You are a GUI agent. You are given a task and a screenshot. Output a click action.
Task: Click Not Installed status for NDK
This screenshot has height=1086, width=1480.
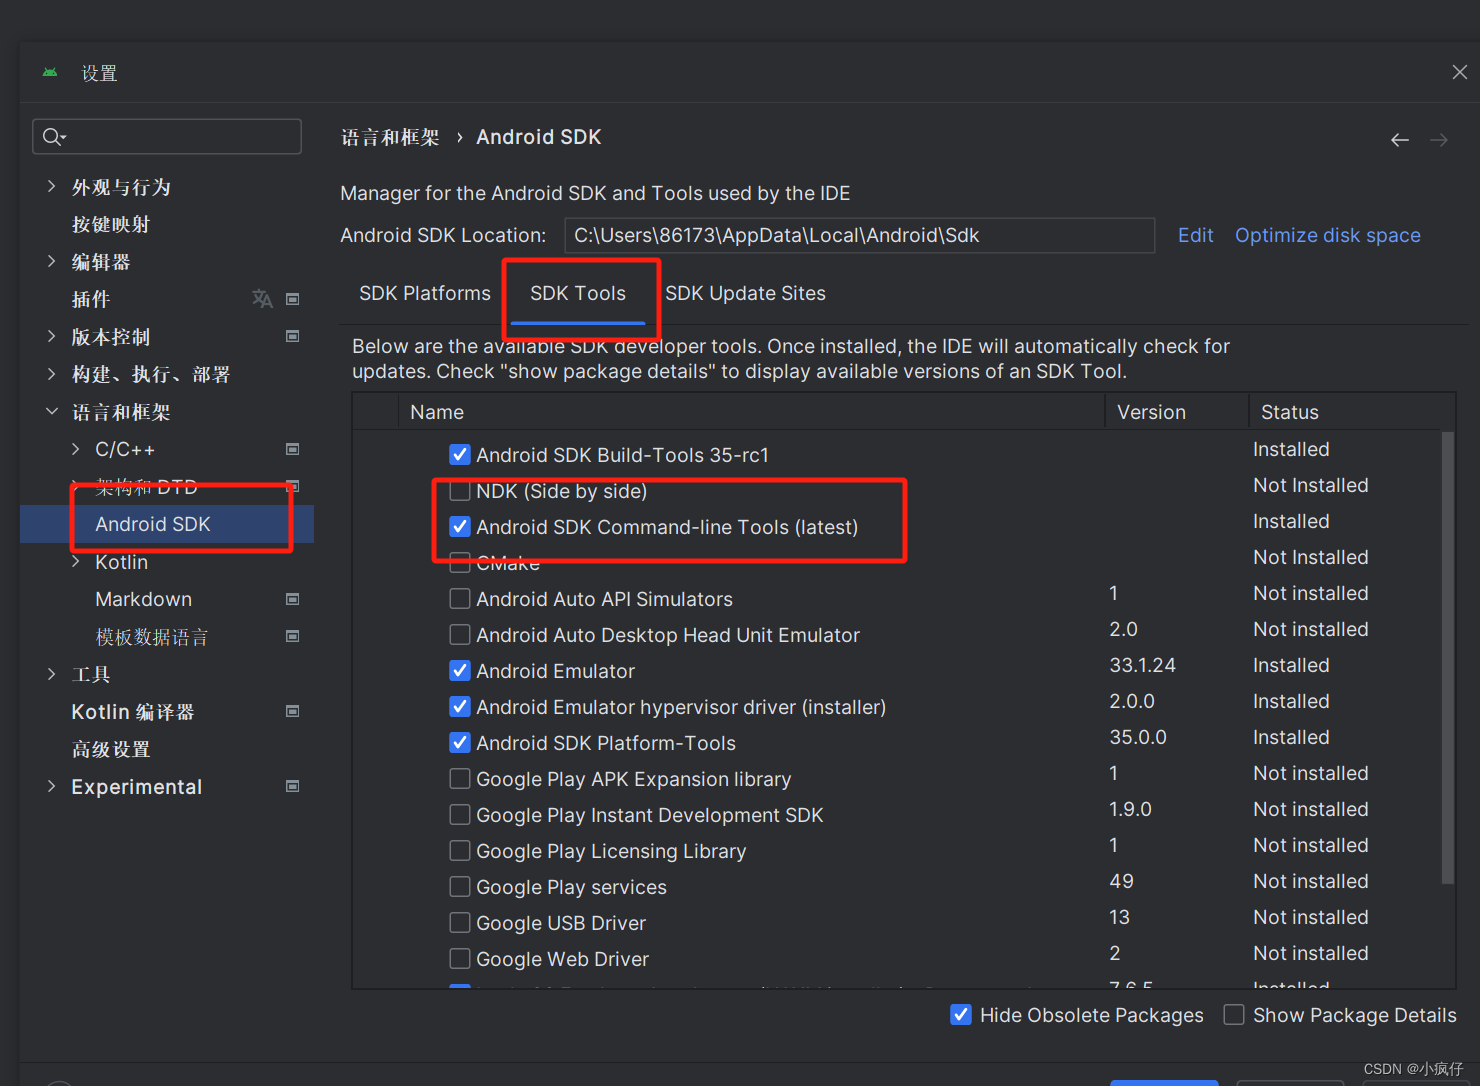pyautogui.click(x=1310, y=485)
